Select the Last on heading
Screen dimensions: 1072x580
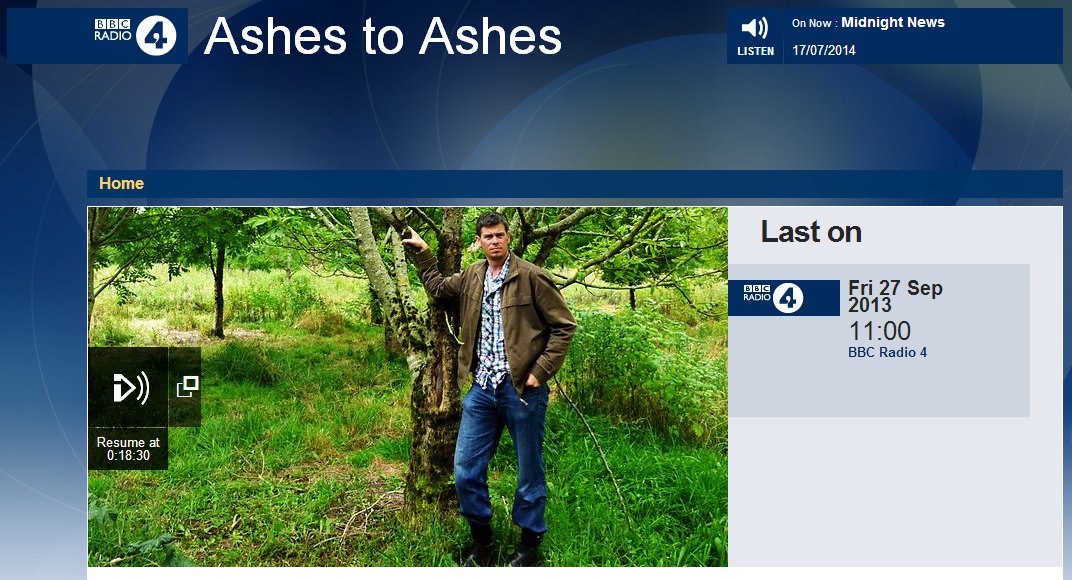(811, 232)
